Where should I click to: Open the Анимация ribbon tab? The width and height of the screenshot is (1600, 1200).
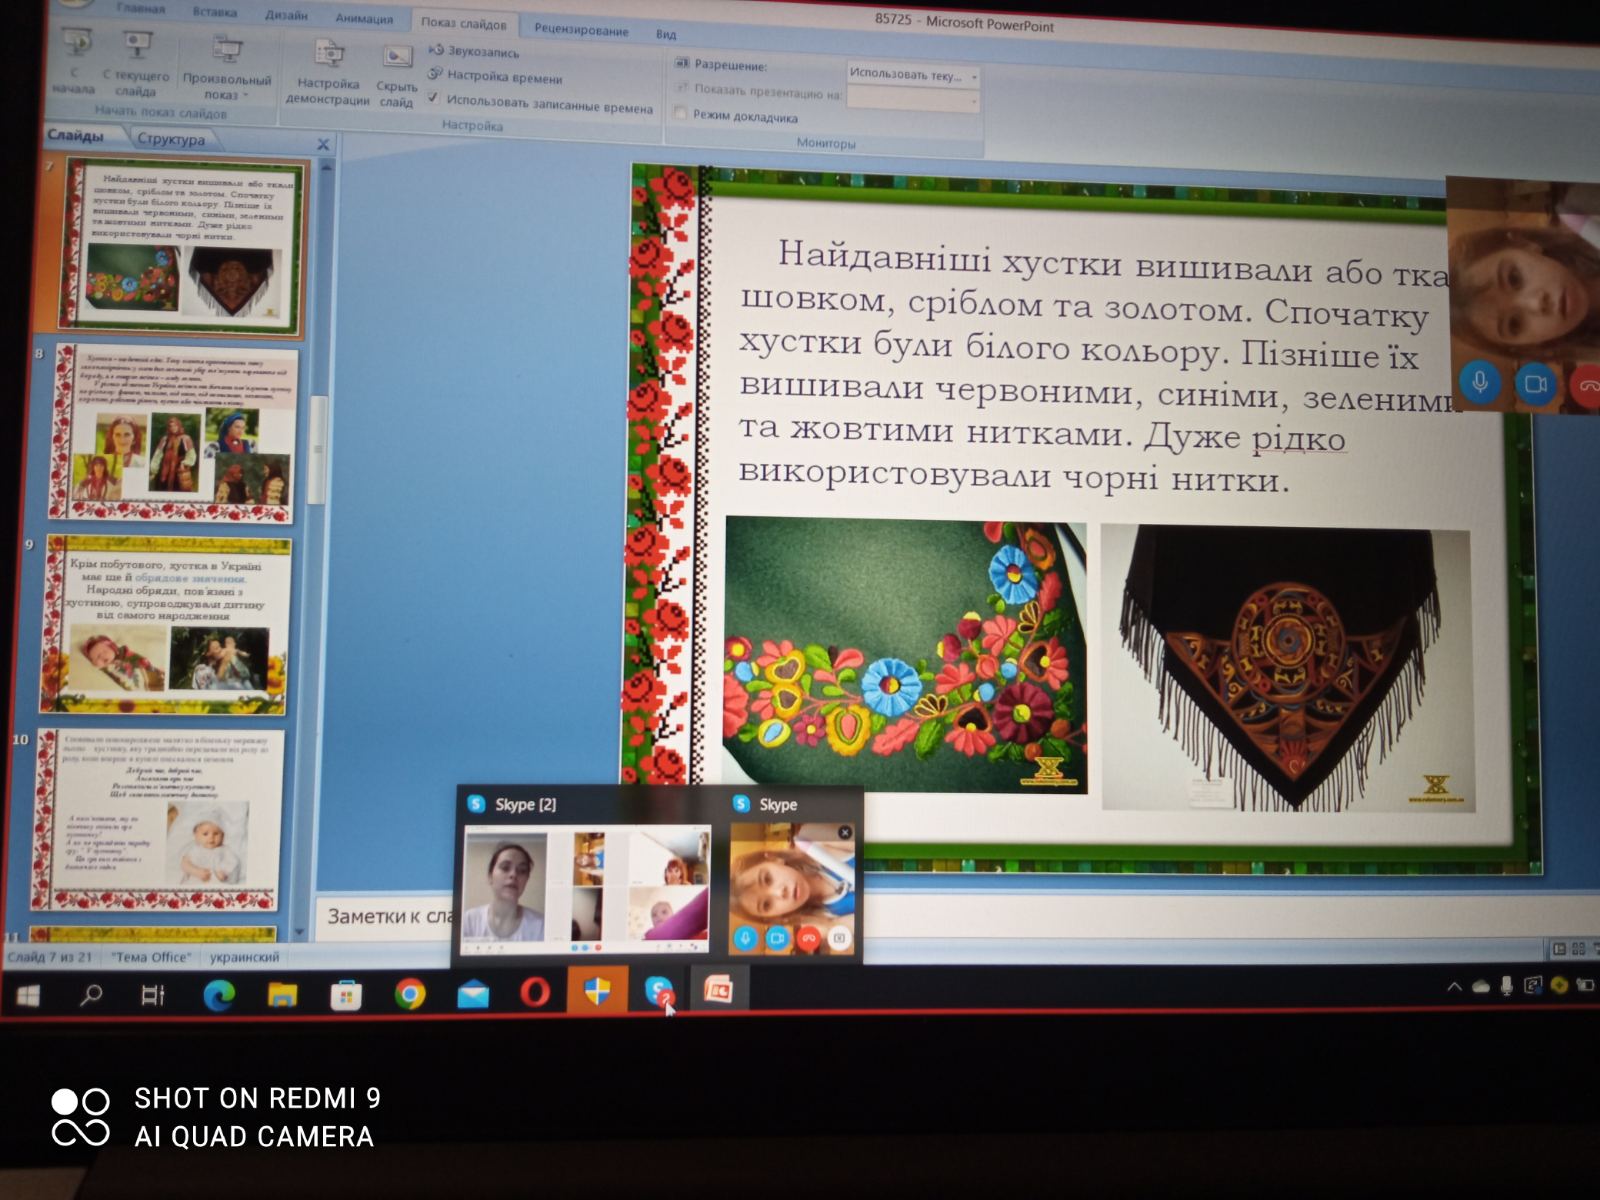(x=364, y=18)
